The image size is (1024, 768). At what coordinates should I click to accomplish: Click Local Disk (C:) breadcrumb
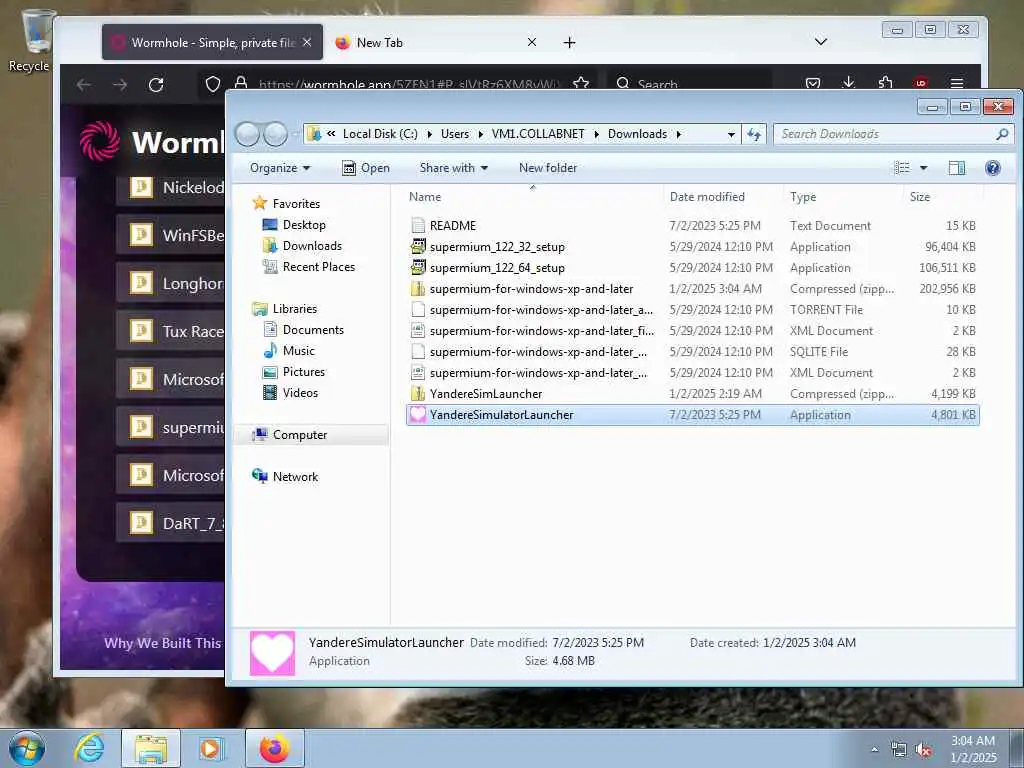(x=380, y=134)
